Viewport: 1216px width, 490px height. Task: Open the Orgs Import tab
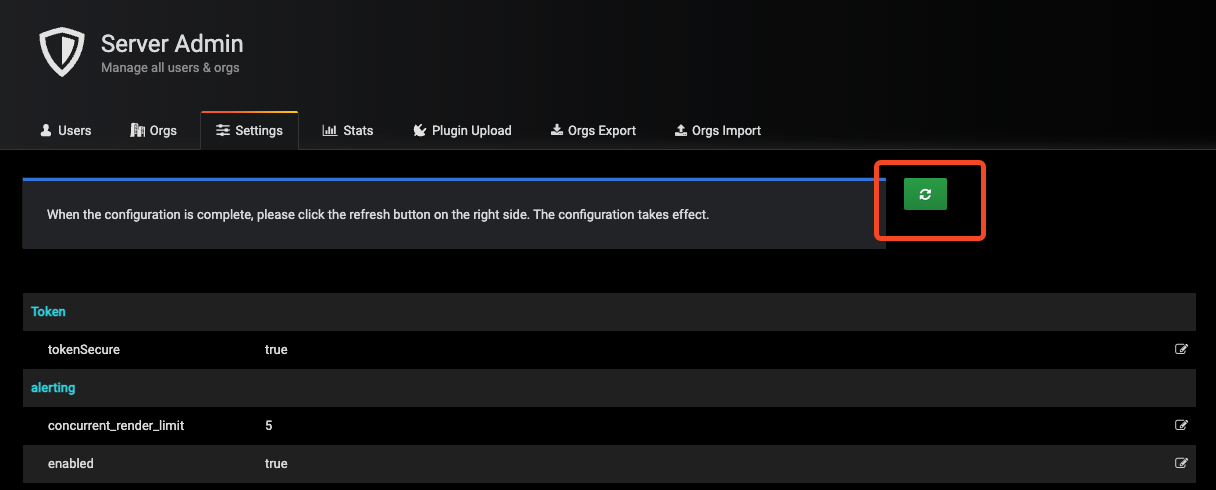717,131
